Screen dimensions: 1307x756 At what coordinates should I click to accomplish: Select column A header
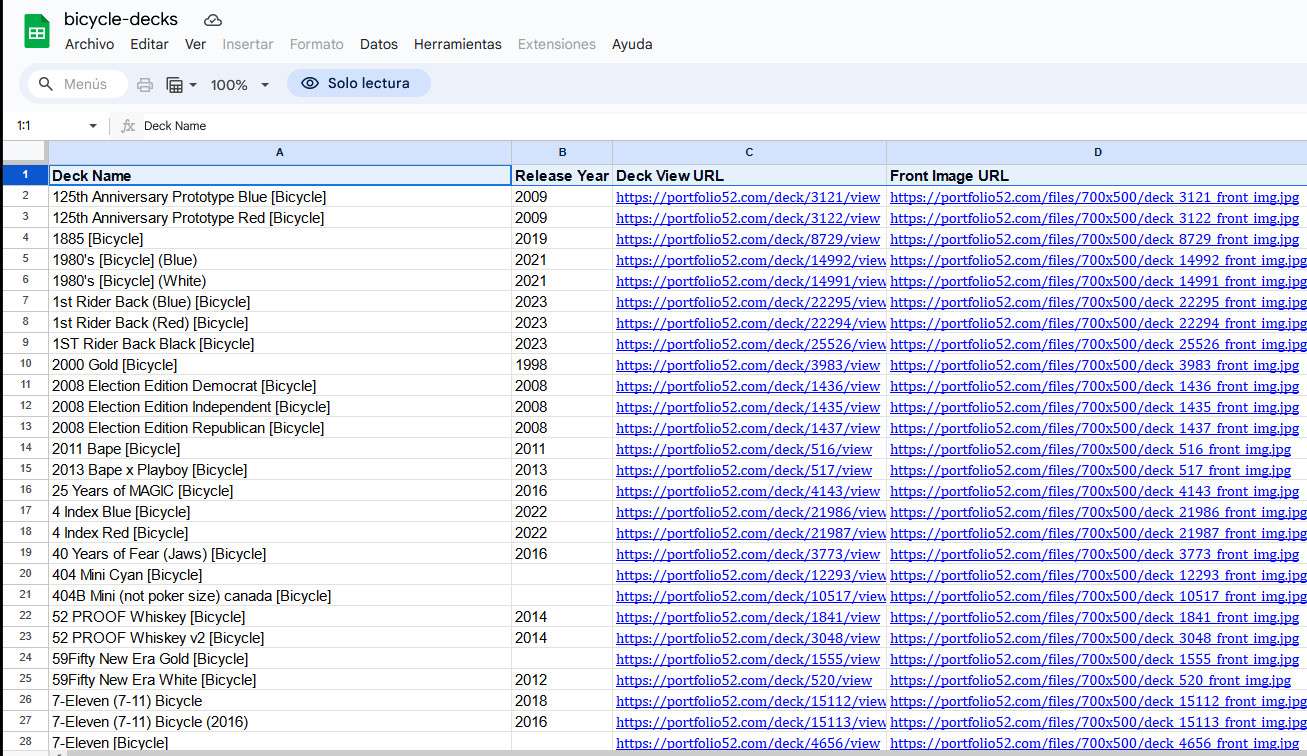(x=280, y=152)
